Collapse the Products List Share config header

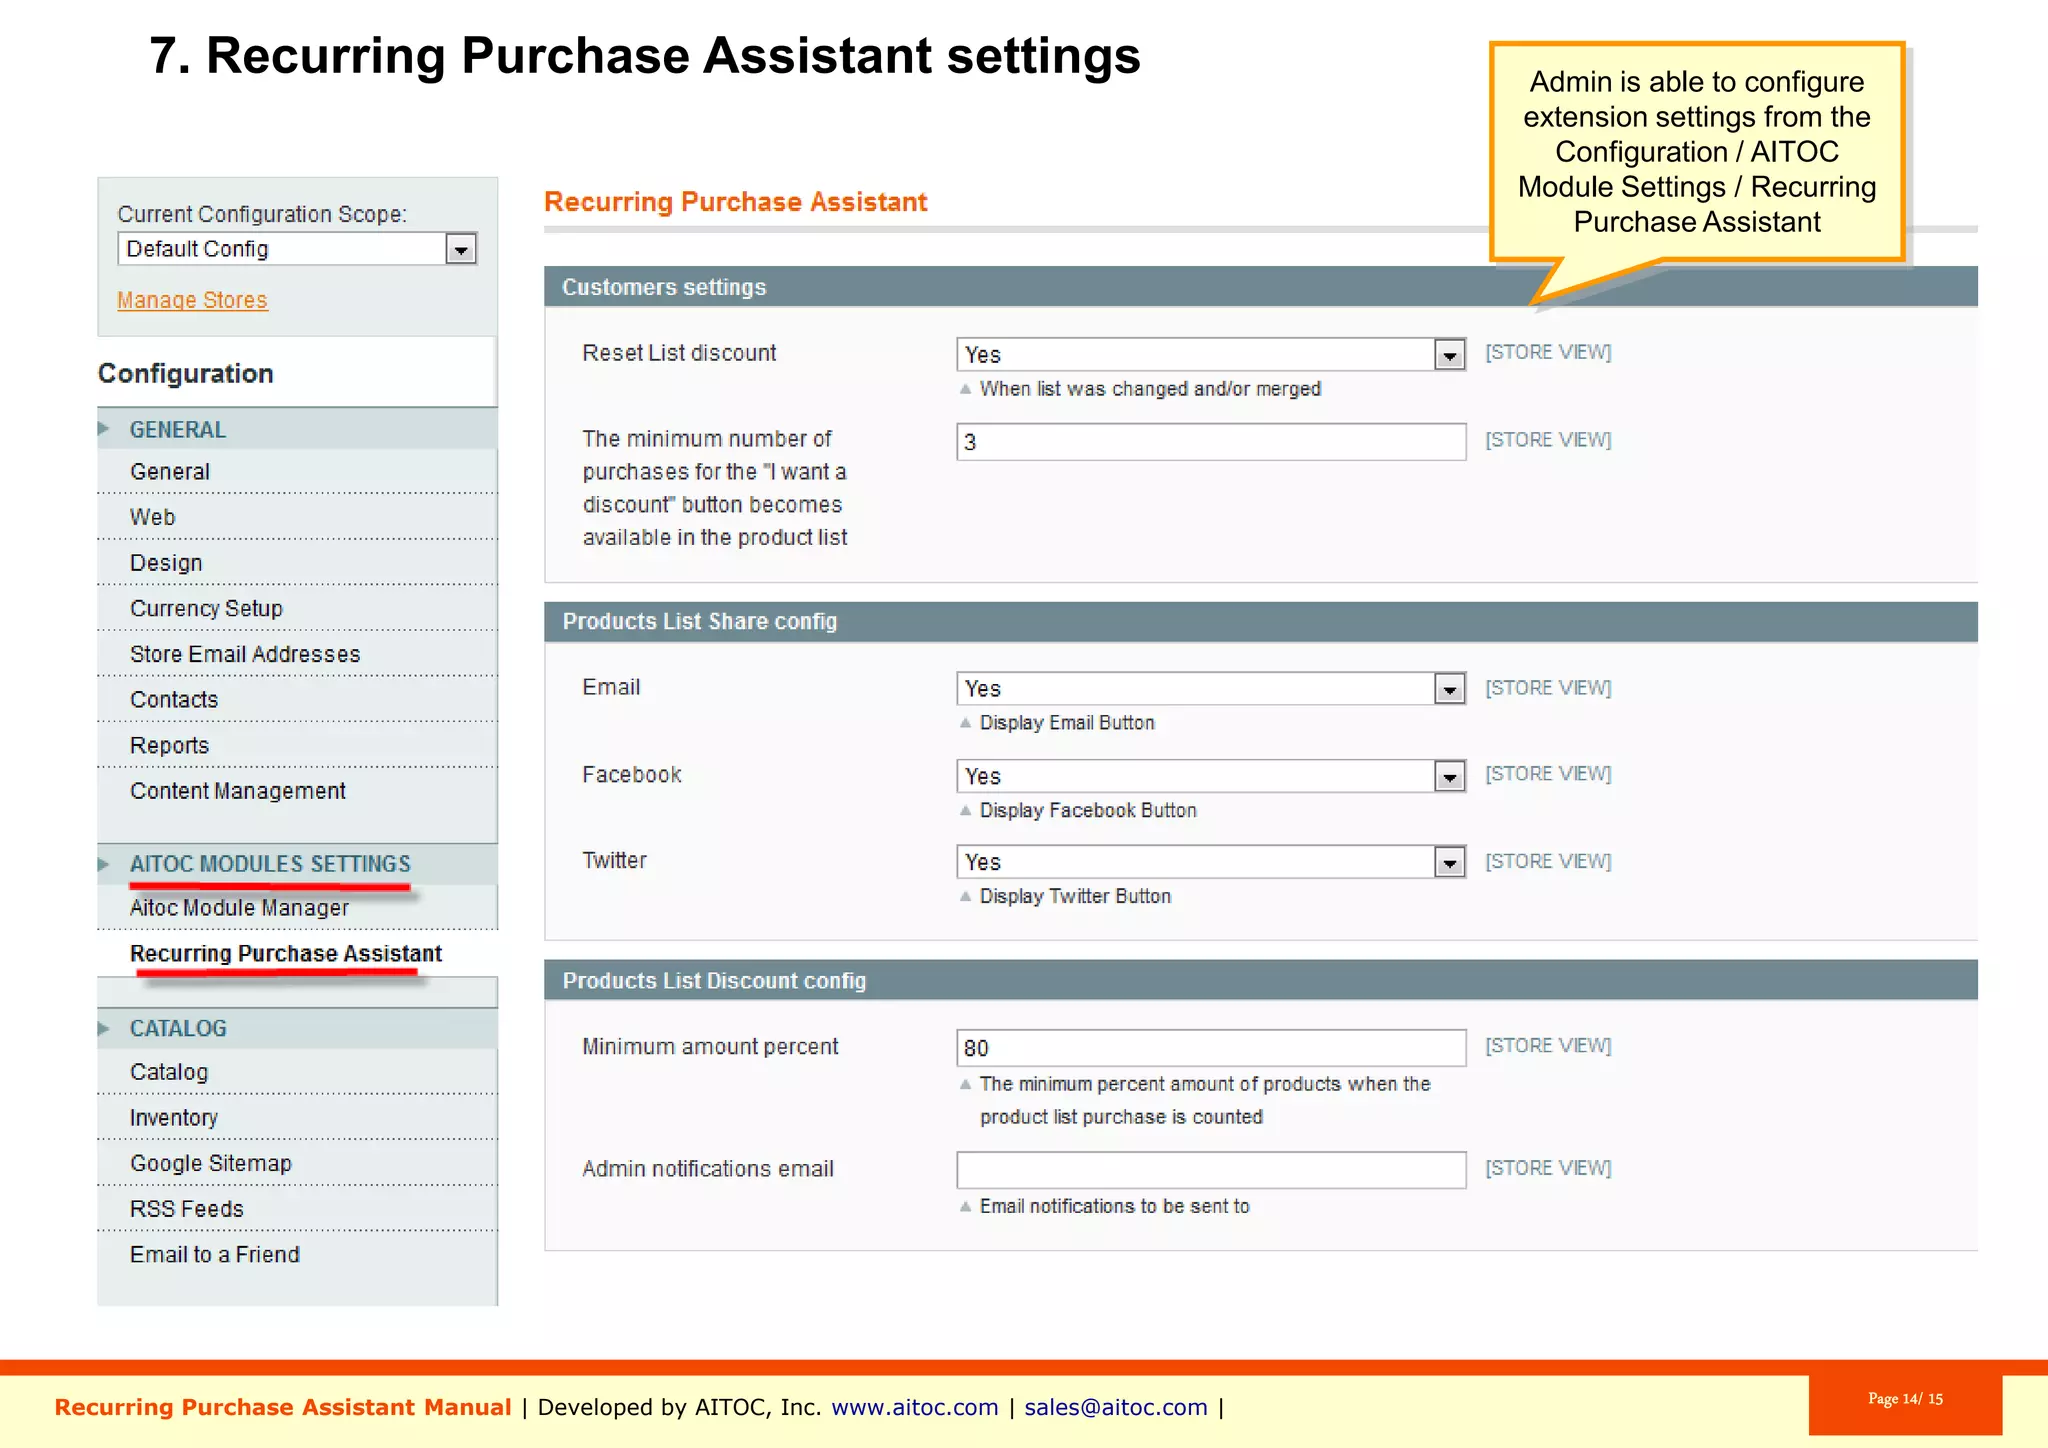[x=1260, y=622]
